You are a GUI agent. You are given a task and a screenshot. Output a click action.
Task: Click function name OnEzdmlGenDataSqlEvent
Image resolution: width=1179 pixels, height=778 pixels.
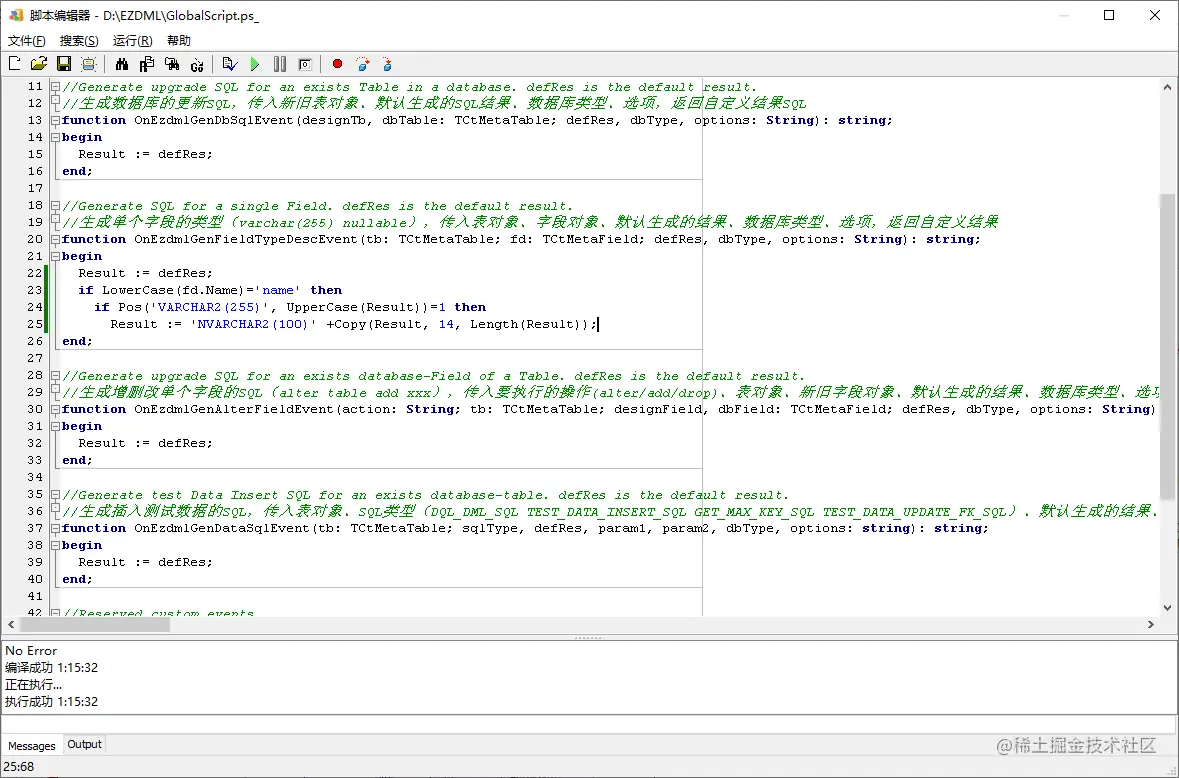tap(222, 528)
